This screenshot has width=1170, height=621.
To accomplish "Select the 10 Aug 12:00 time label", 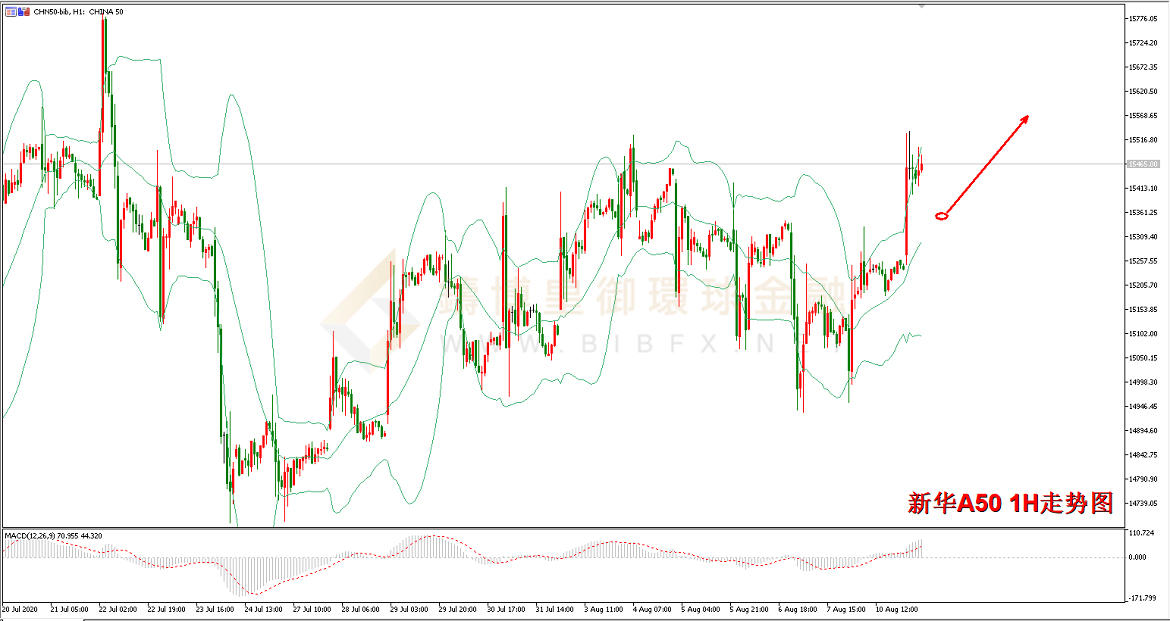I will tap(897, 608).
